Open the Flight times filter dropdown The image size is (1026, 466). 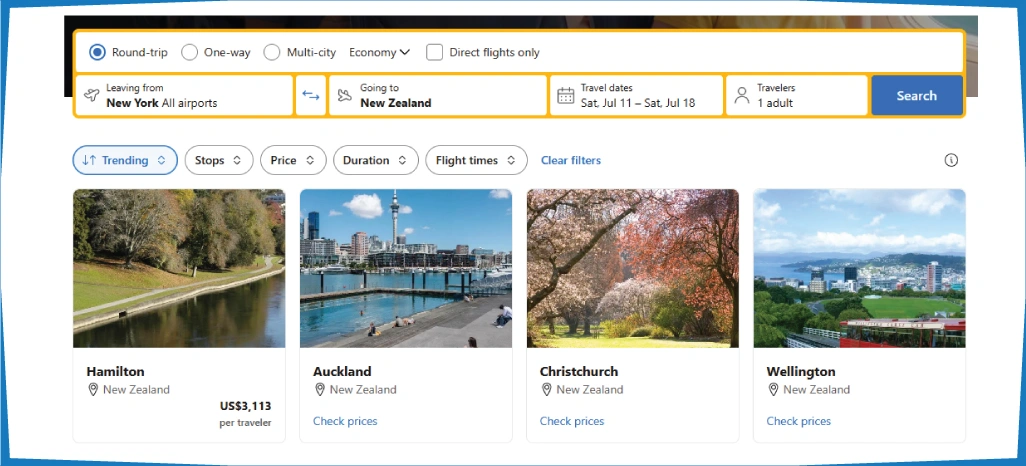click(476, 160)
